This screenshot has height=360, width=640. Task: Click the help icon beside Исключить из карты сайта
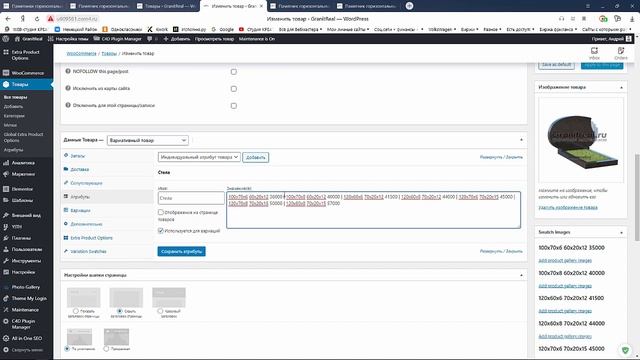68,88
